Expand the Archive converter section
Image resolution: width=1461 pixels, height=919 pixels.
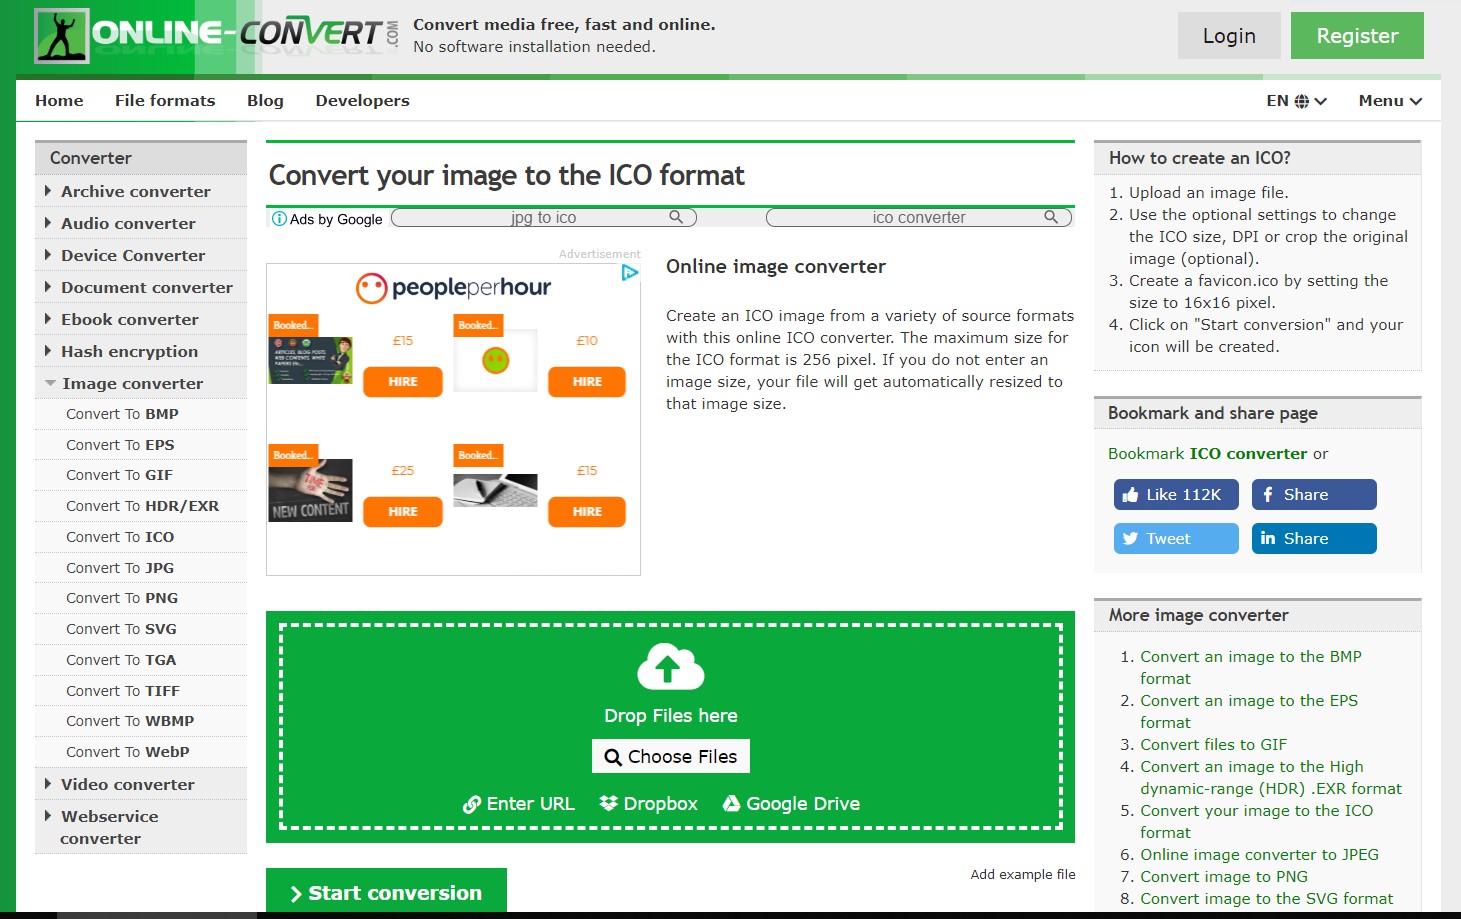(141, 191)
